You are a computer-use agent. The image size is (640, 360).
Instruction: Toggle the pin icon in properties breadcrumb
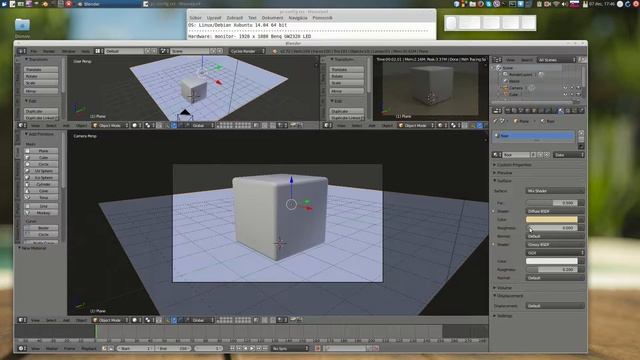click(x=496, y=121)
